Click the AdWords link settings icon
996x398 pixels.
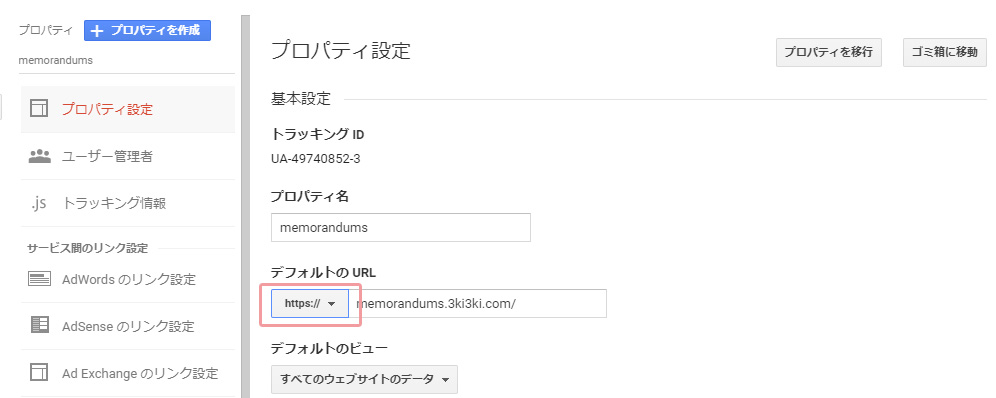click(x=39, y=279)
